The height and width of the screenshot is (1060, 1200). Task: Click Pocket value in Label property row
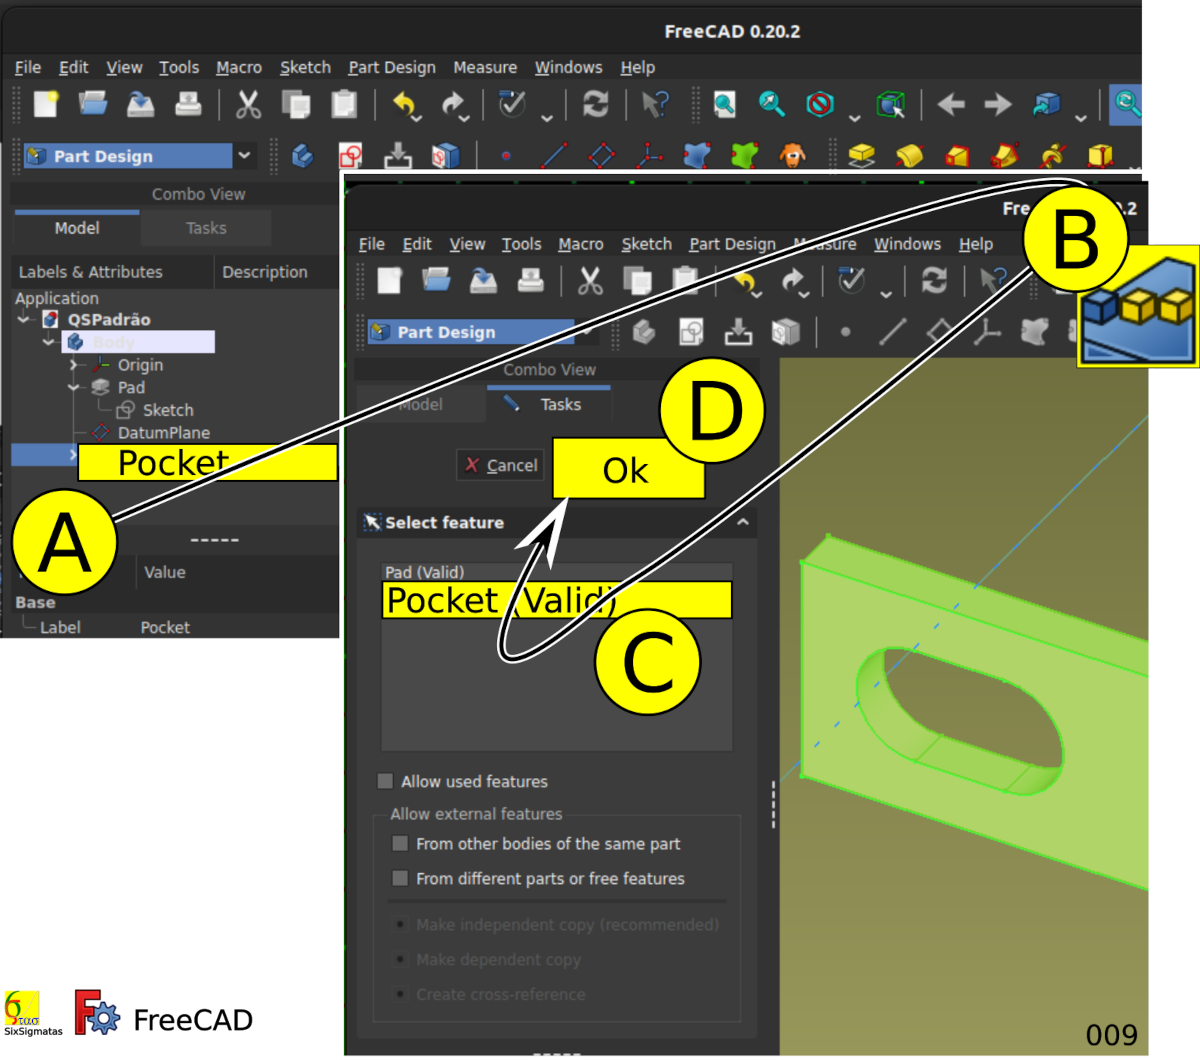point(165,627)
